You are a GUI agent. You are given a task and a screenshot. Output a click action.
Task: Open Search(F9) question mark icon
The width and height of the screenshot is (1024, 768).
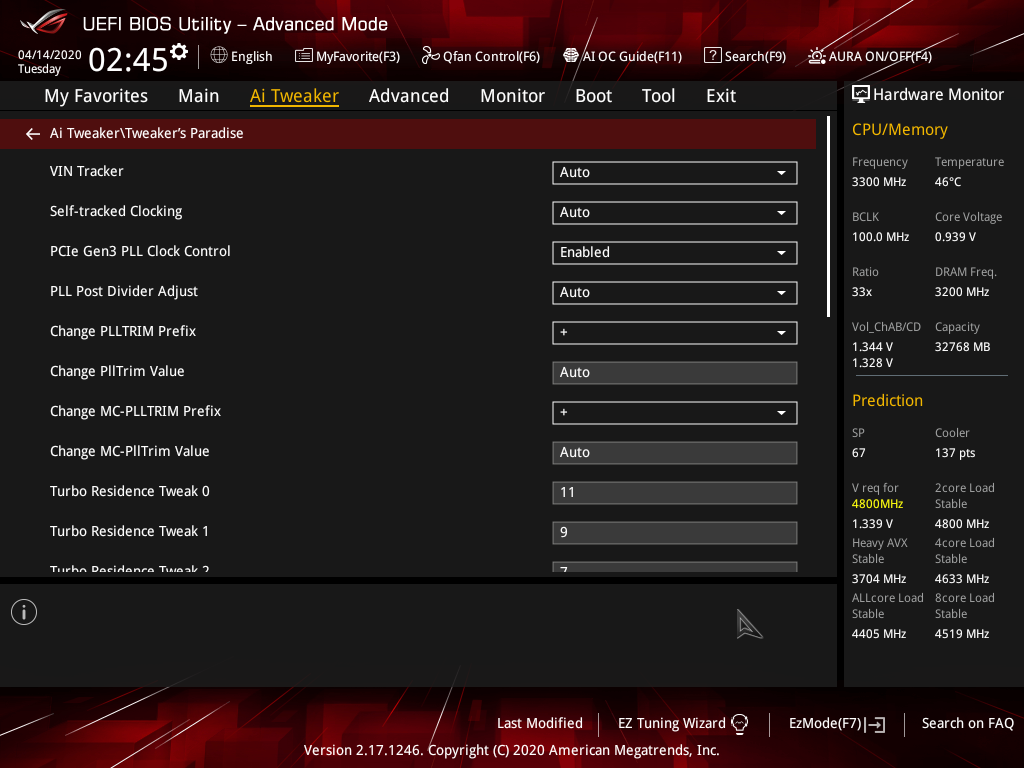coord(712,56)
